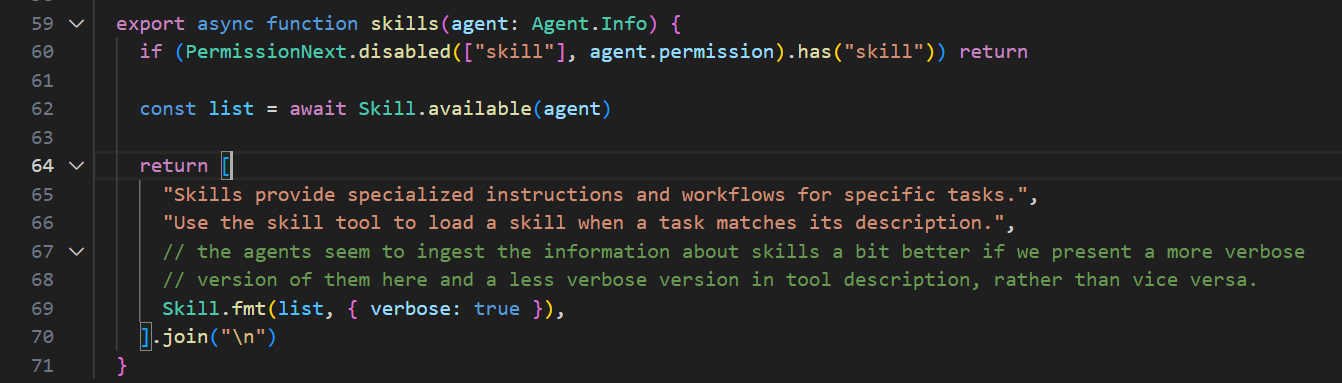This screenshot has width=1342, height=383.
Task: Click the "return" keyword on line 64
Action: (x=174, y=166)
